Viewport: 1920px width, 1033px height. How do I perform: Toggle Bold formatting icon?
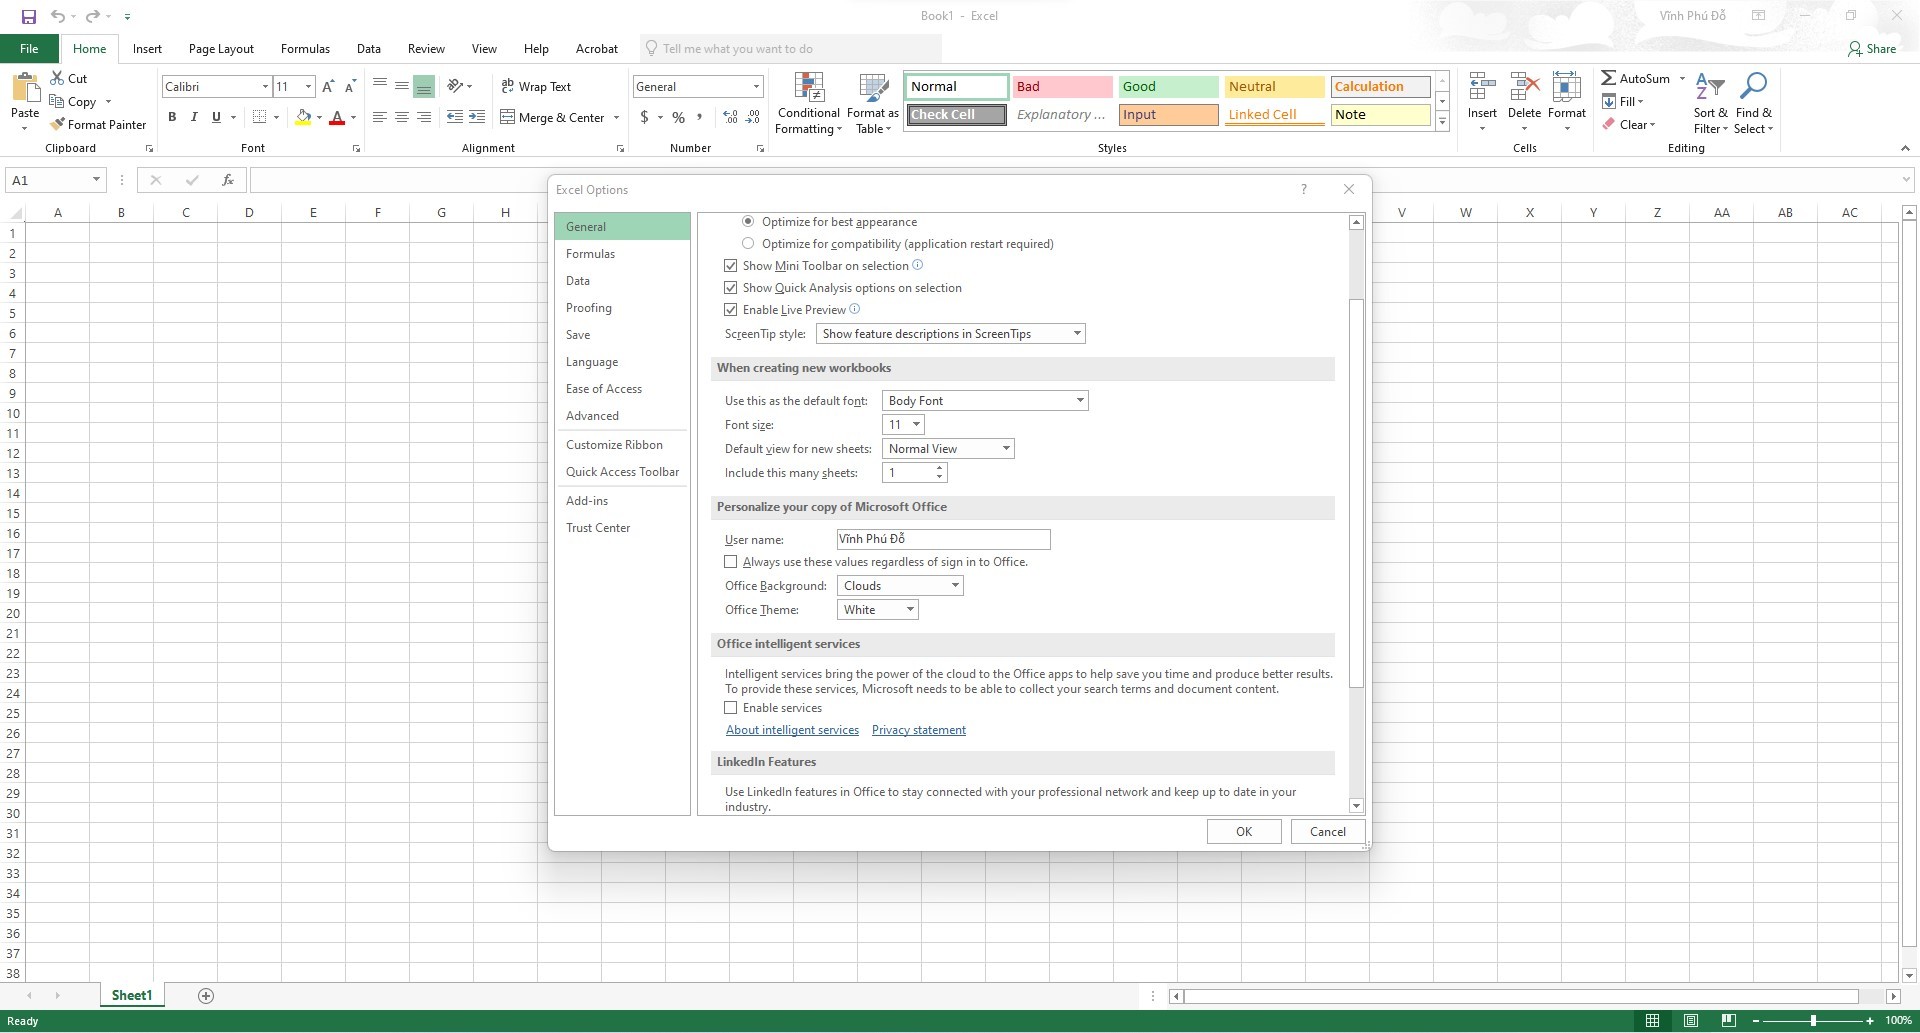click(172, 117)
